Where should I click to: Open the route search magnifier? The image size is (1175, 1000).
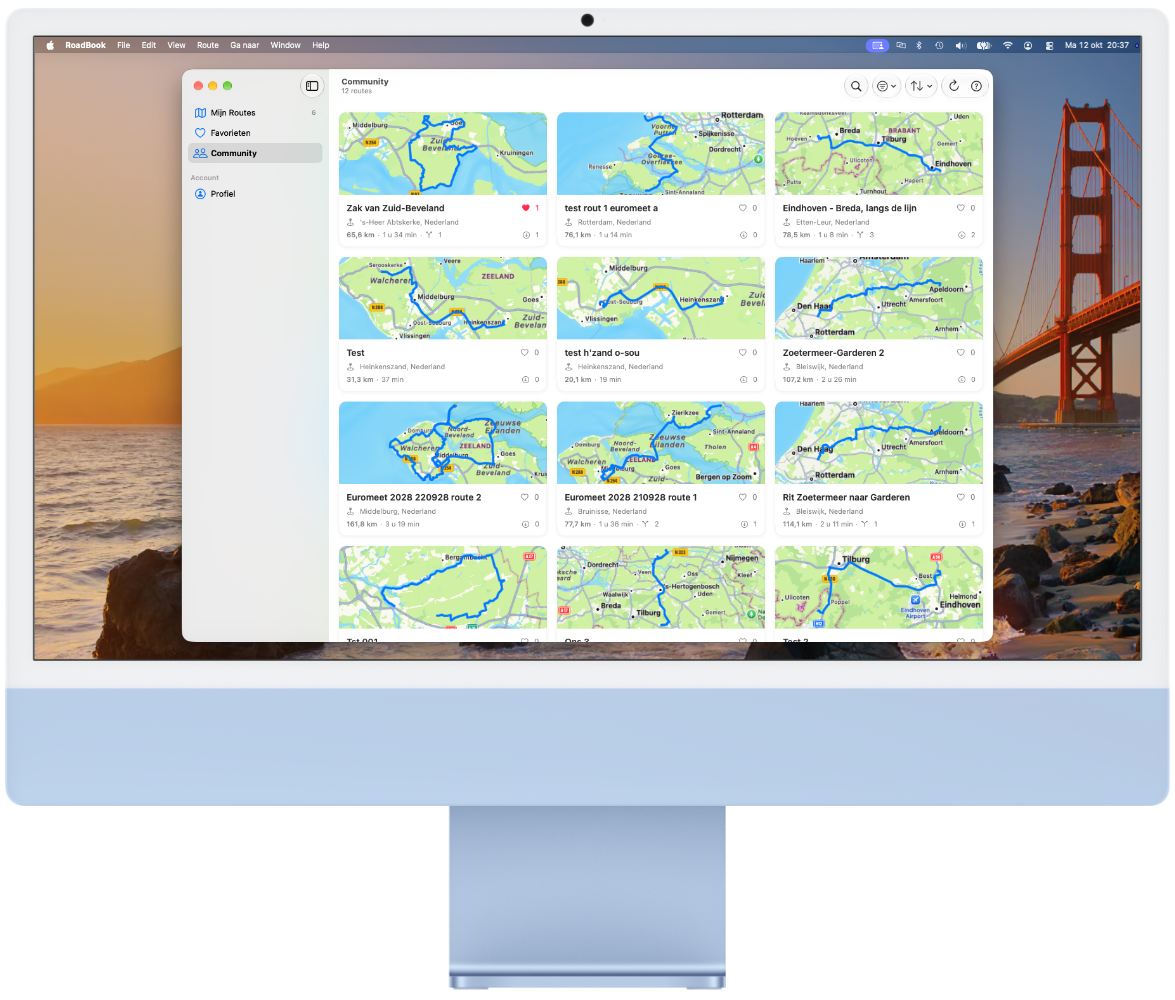[856, 86]
